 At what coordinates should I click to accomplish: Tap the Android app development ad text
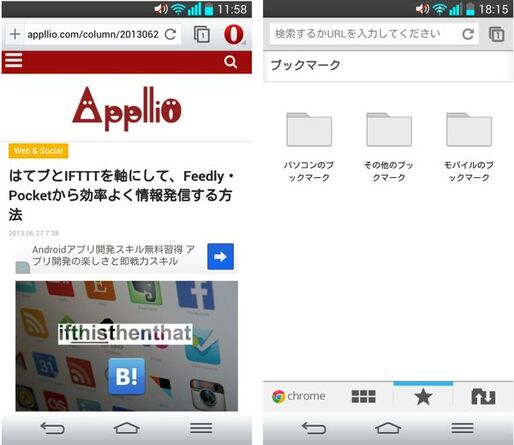point(113,255)
